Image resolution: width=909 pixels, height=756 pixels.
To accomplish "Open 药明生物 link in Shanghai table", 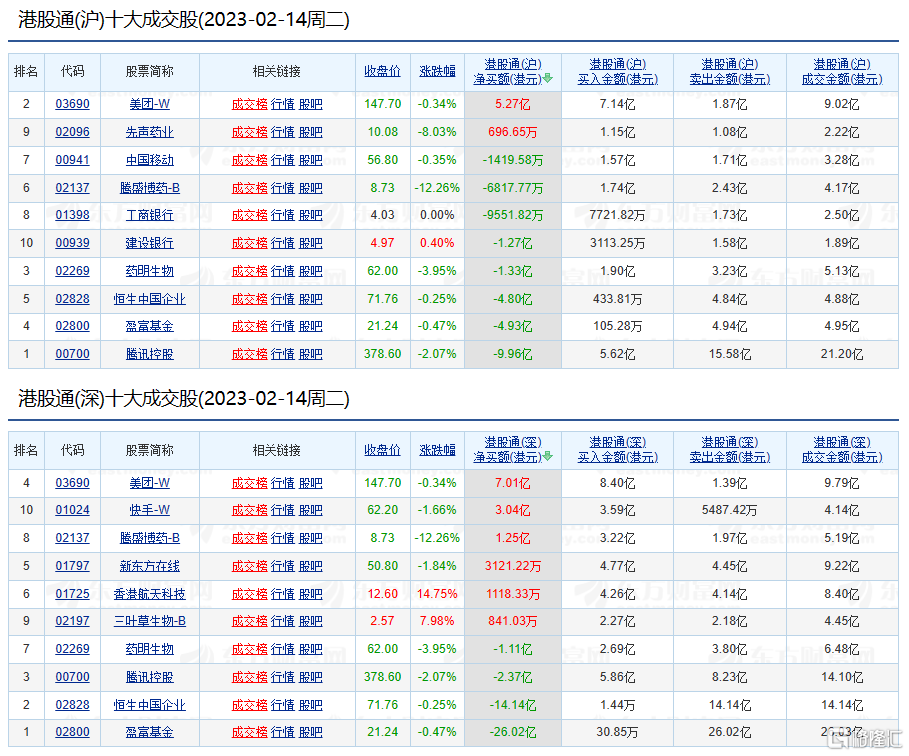I will 150,271.
